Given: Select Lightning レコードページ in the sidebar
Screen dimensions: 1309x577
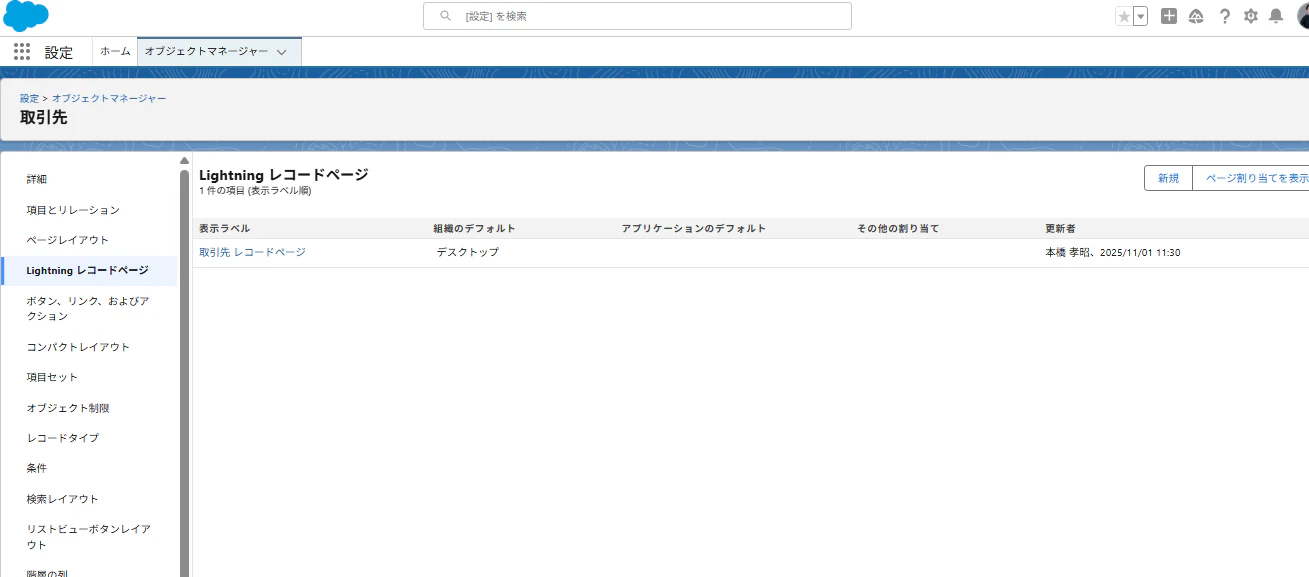Looking at the screenshot, I should [90, 271].
